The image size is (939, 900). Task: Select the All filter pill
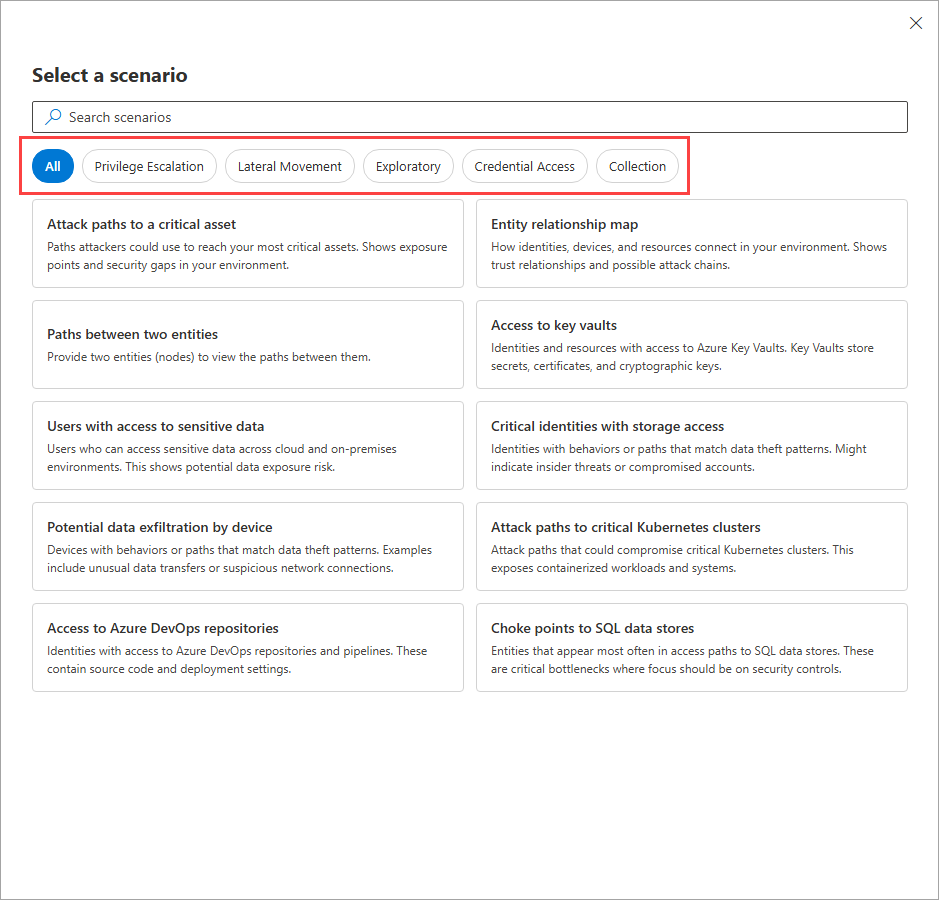[53, 166]
